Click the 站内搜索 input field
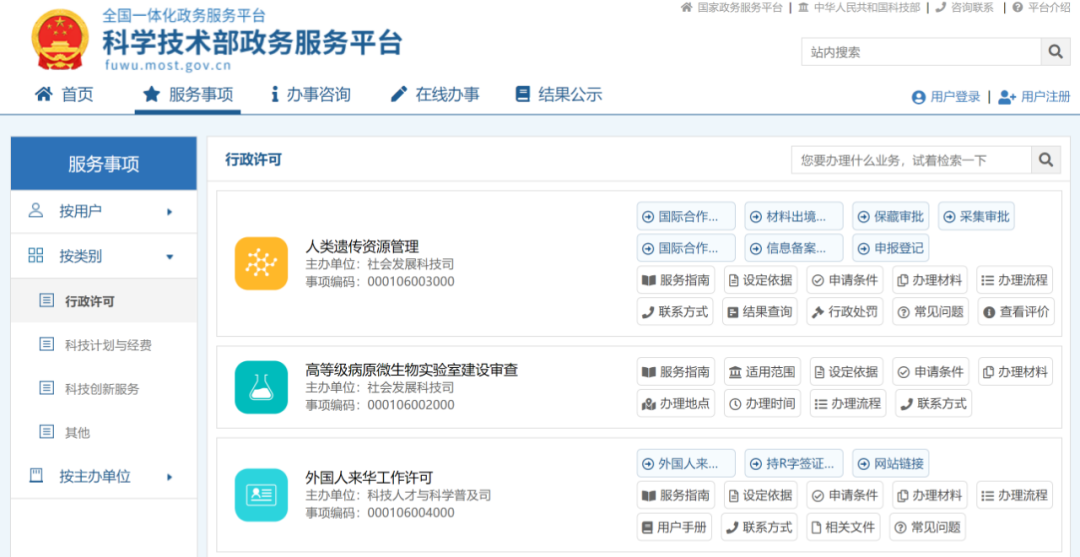Viewport: 1080px width, 557px height. (920, 52)
